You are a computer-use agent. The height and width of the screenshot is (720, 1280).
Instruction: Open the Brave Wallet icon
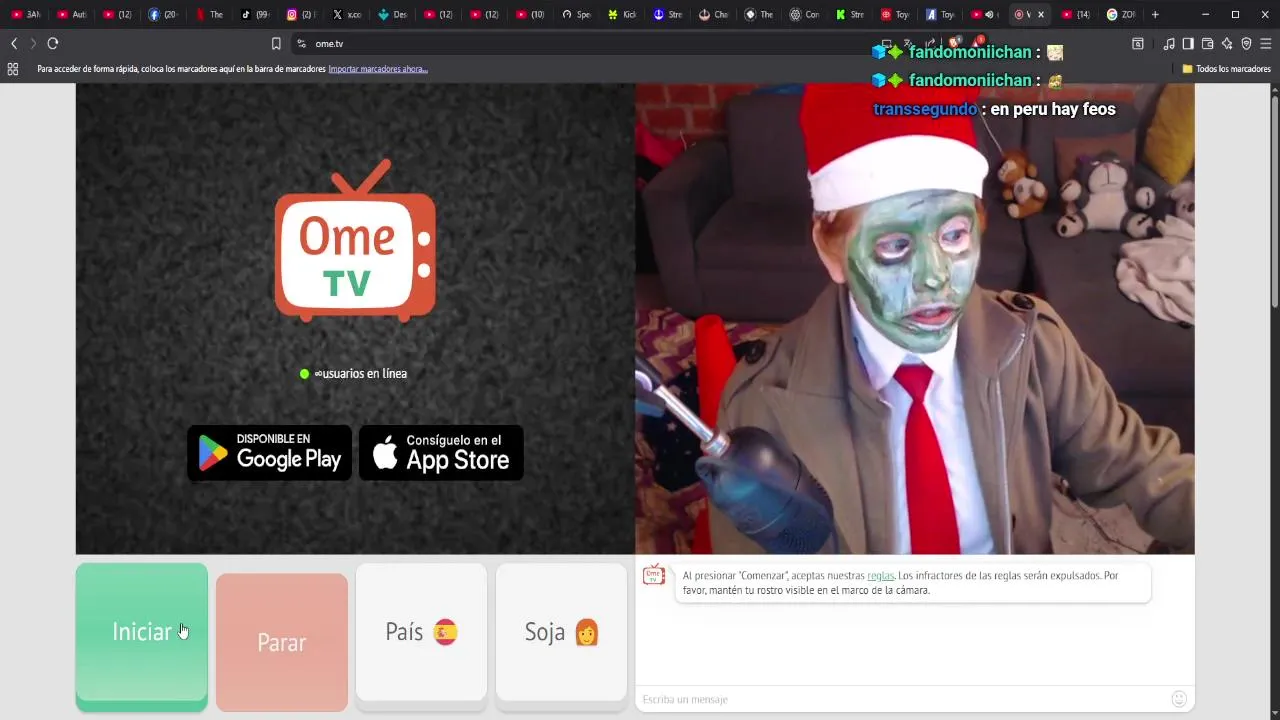[x=1207, y=43]
